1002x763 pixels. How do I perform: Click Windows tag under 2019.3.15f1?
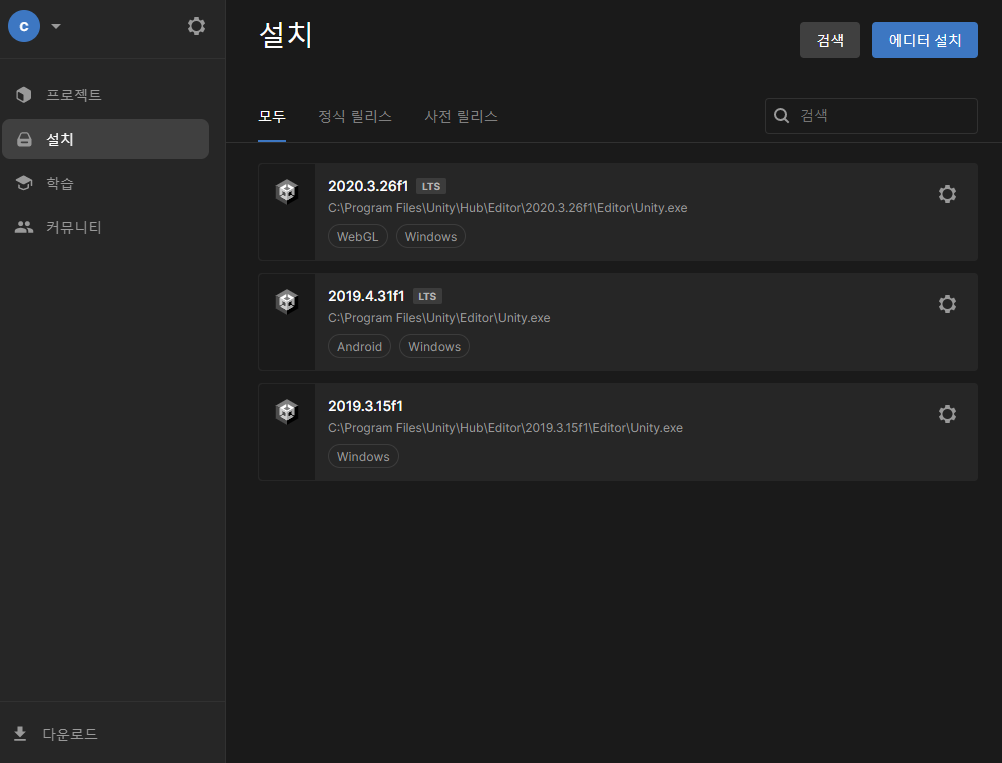[363, 456]
